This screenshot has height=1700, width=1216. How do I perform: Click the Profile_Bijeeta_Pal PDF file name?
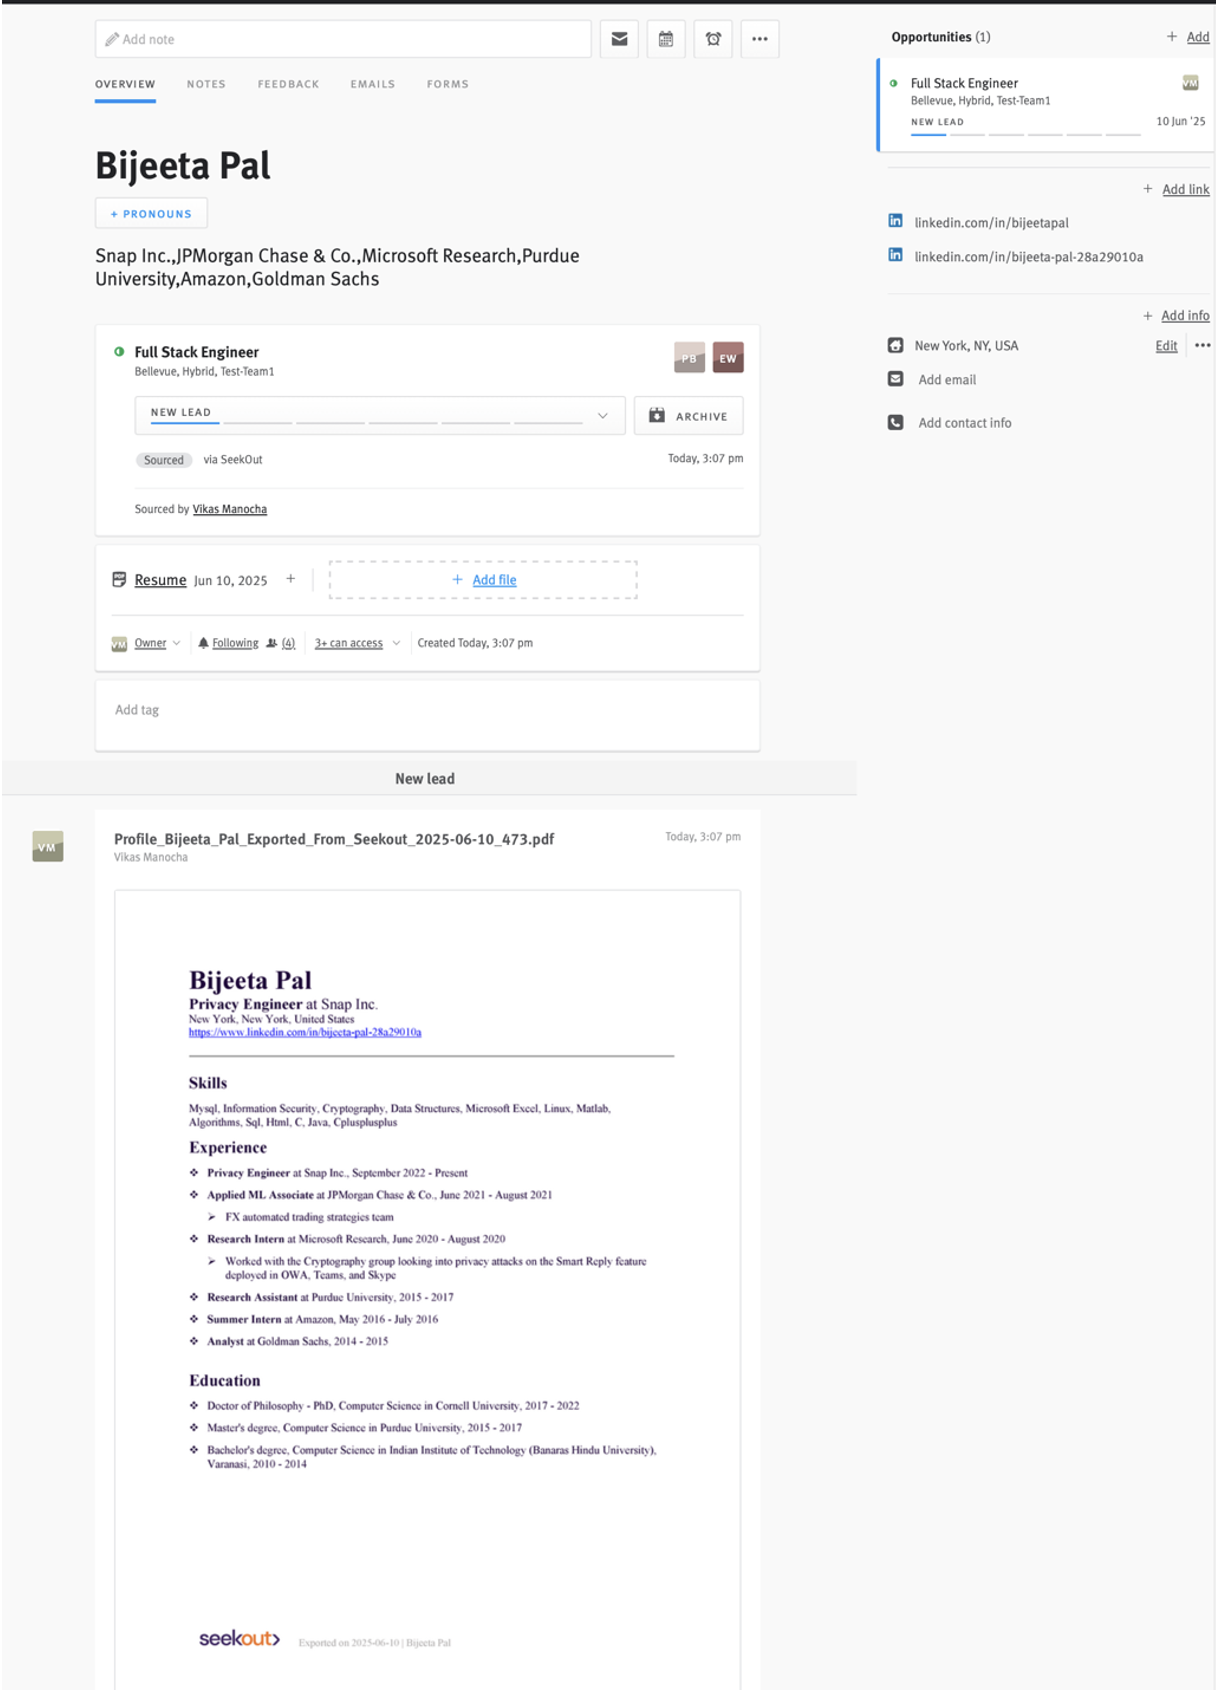(x=334, y=839)
